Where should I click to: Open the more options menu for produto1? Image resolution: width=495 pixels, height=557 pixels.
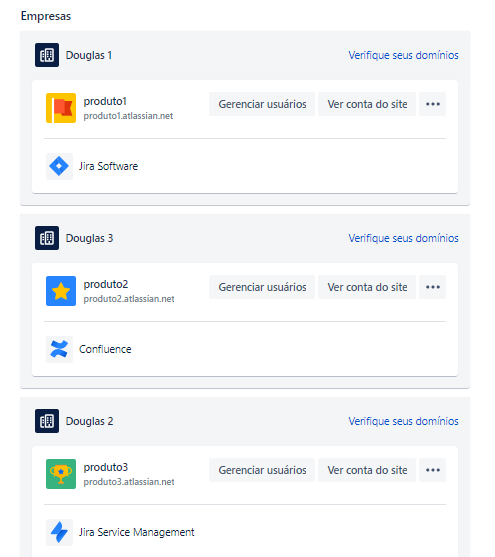[432, 104]
